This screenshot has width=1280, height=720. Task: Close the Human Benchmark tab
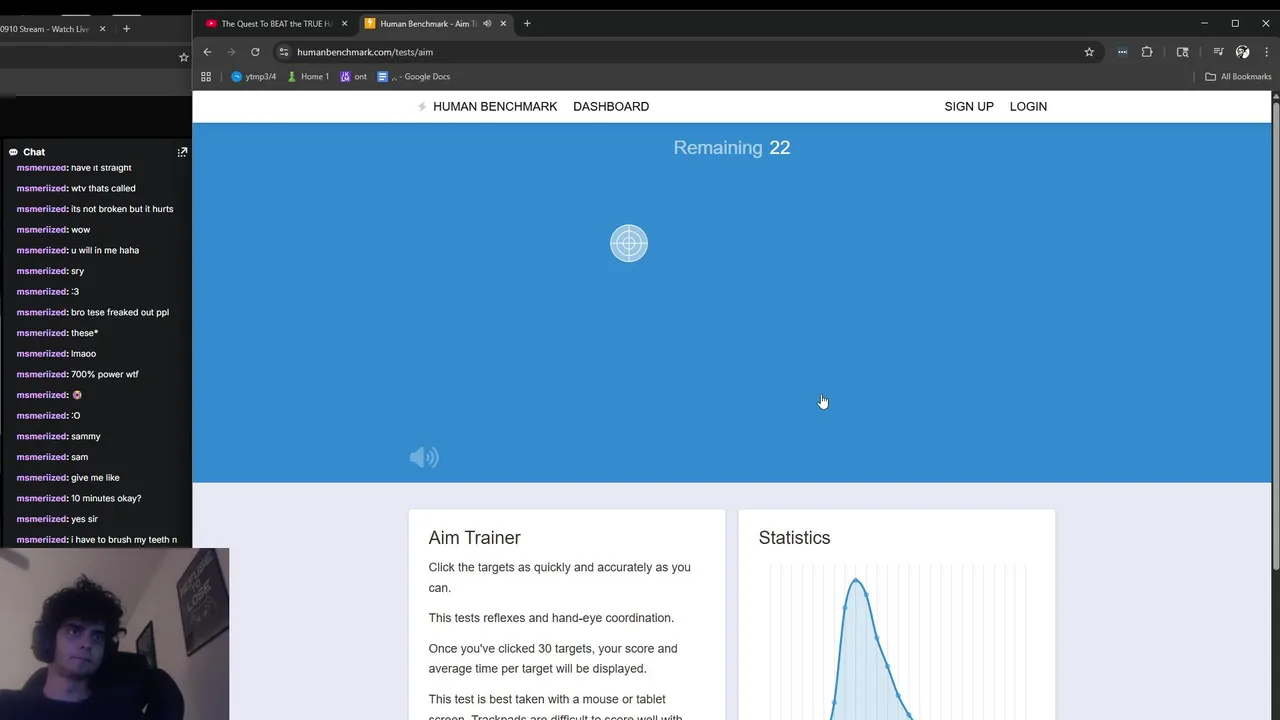[503, 23]
